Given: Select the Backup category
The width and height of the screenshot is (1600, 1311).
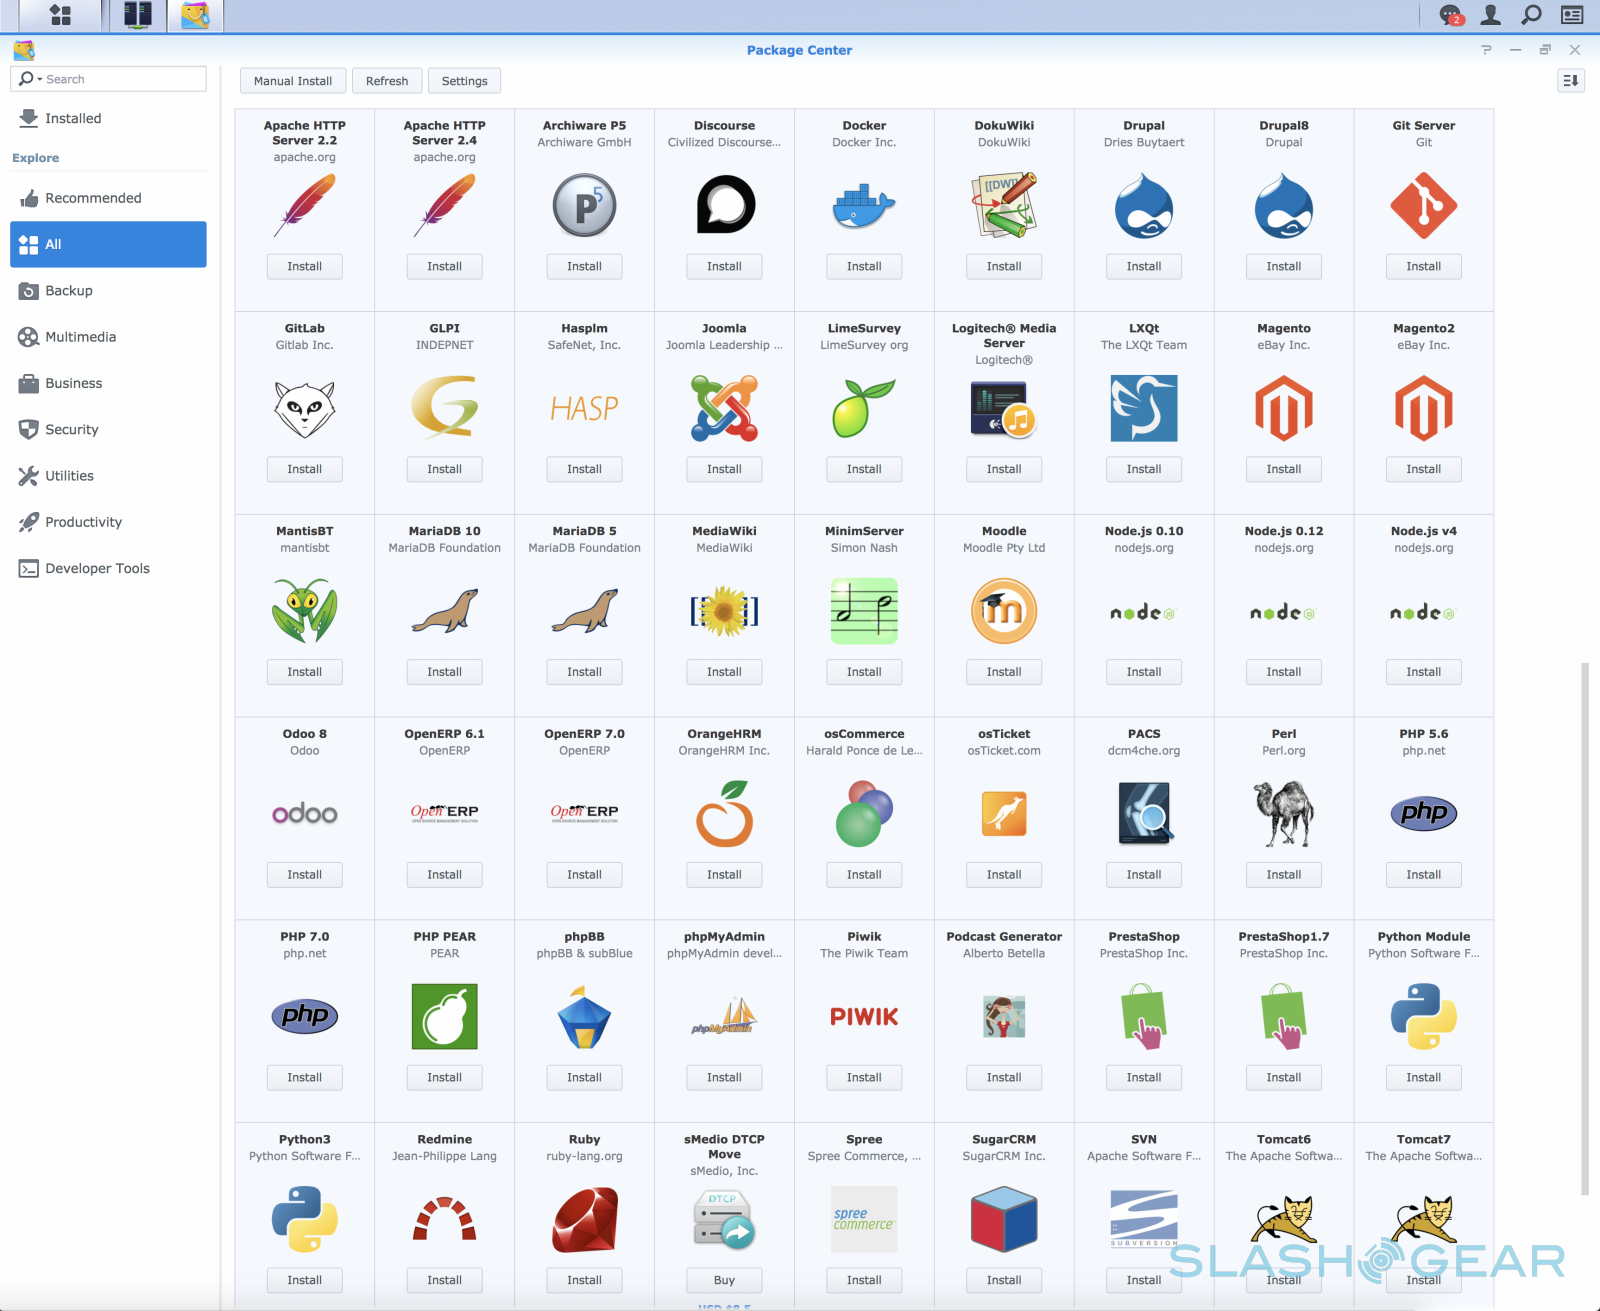Looking at the screenshot, I should (108, 291).
